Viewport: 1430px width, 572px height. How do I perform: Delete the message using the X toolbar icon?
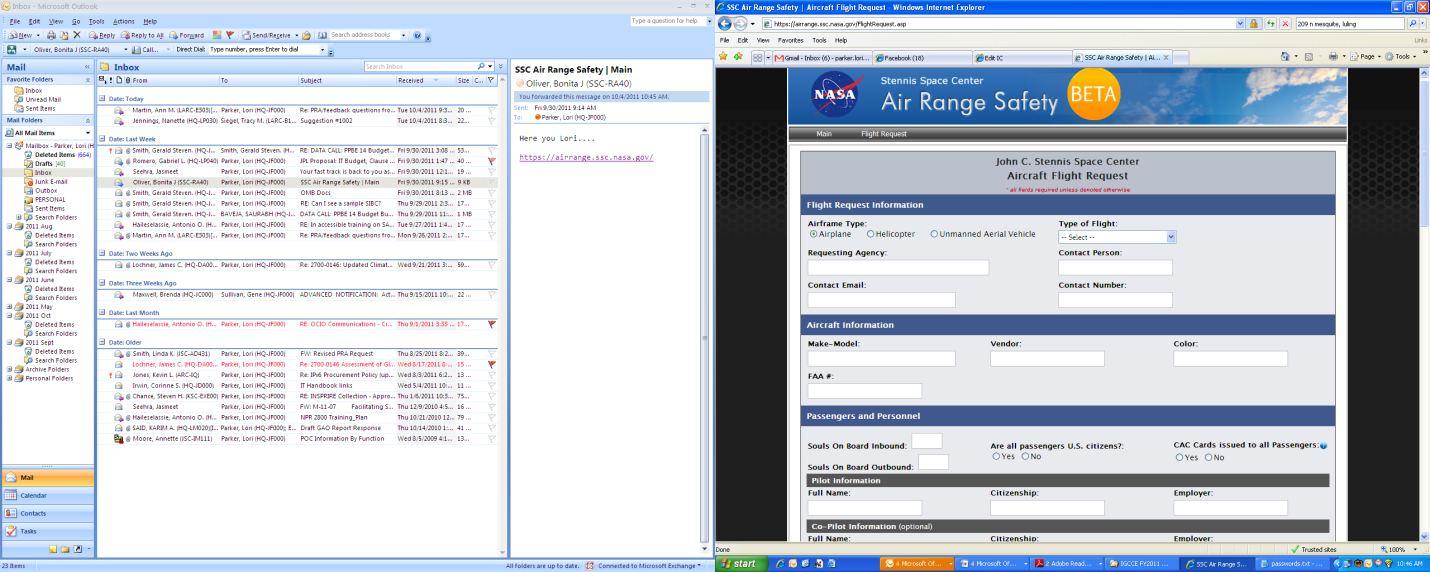pos(77,35)
